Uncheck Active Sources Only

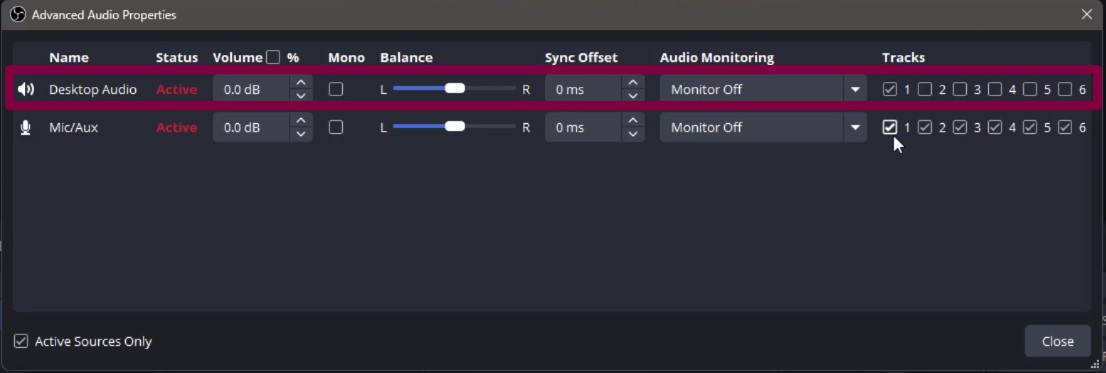click(x=21, y=341)
